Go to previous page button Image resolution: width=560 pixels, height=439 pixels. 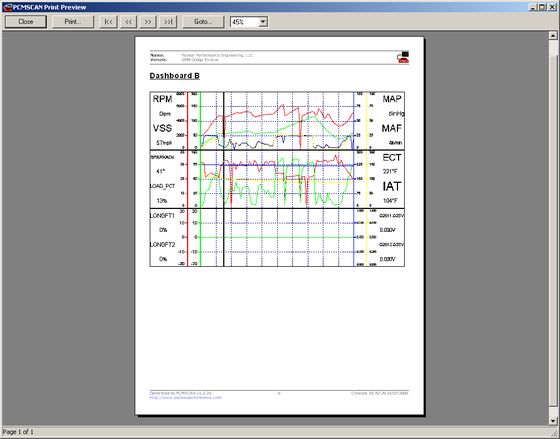tap(129, 22)
